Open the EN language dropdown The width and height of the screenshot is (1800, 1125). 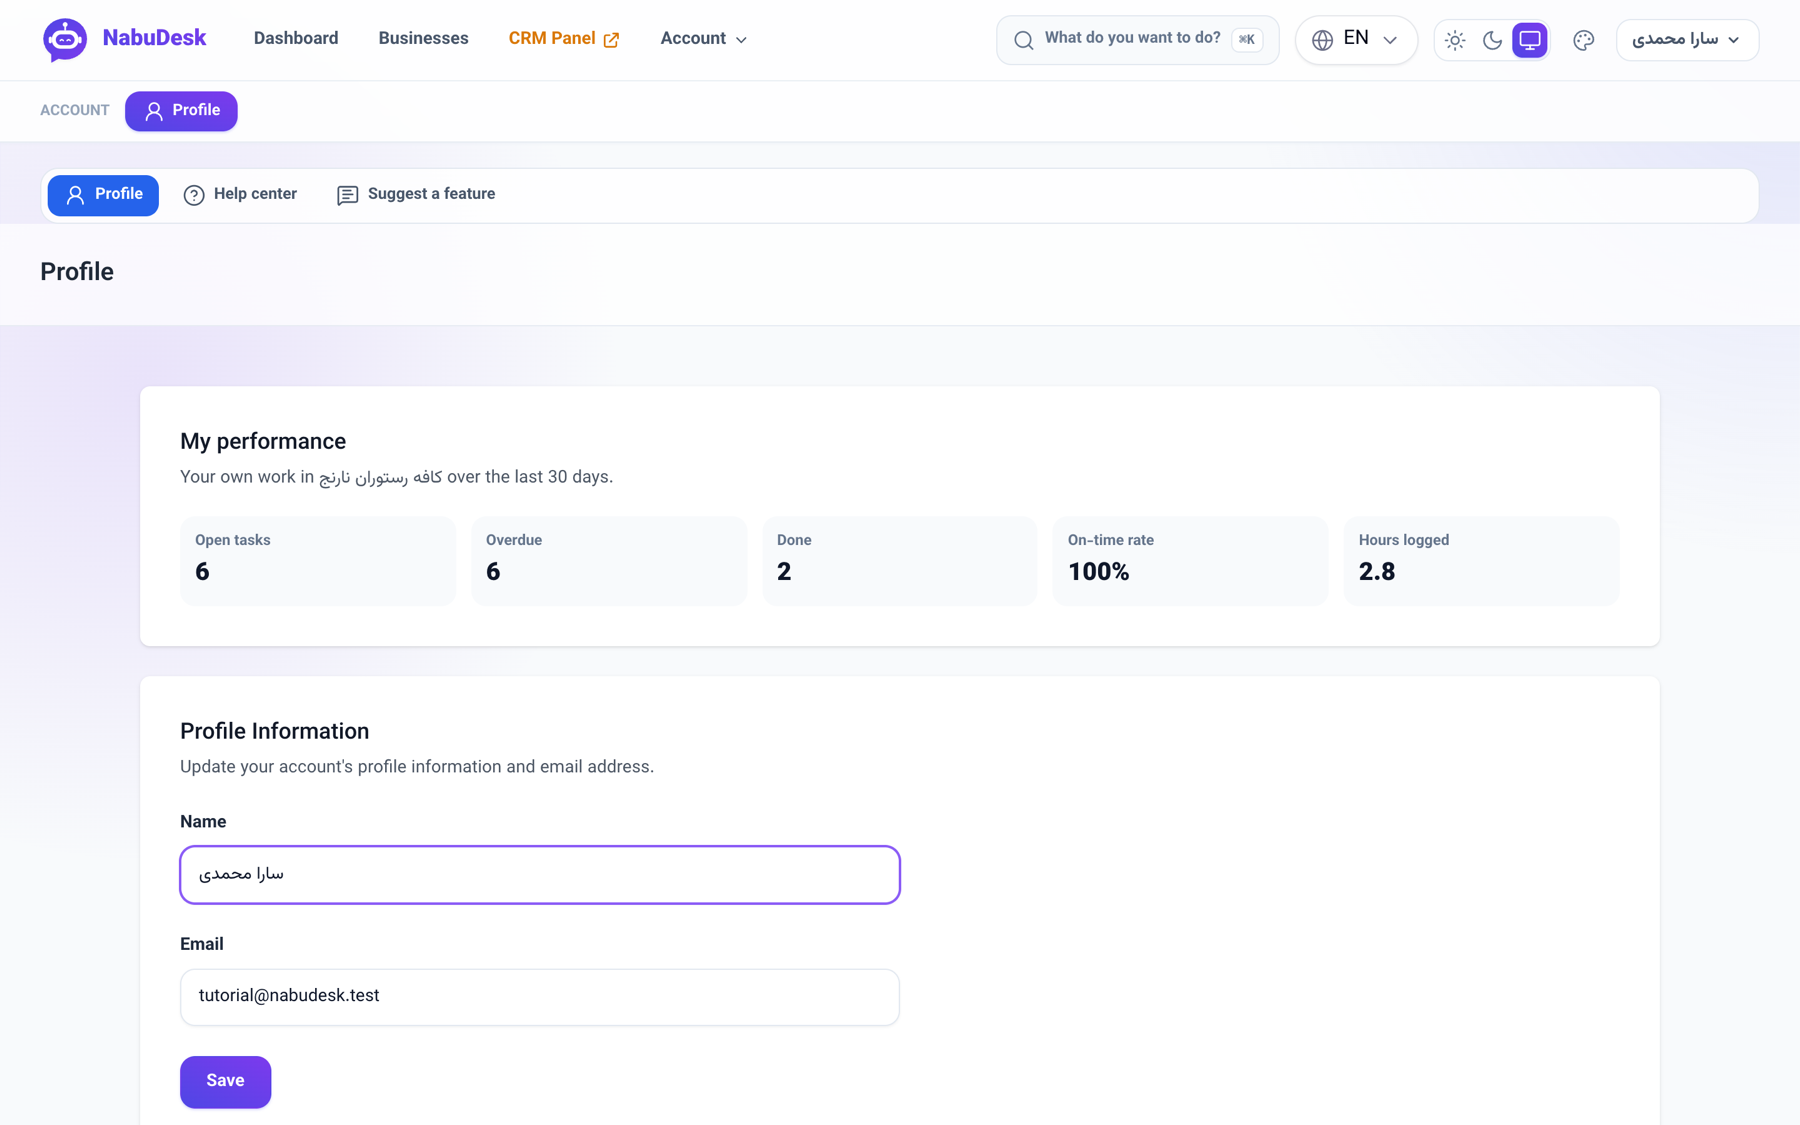(x=1356, y=40)
